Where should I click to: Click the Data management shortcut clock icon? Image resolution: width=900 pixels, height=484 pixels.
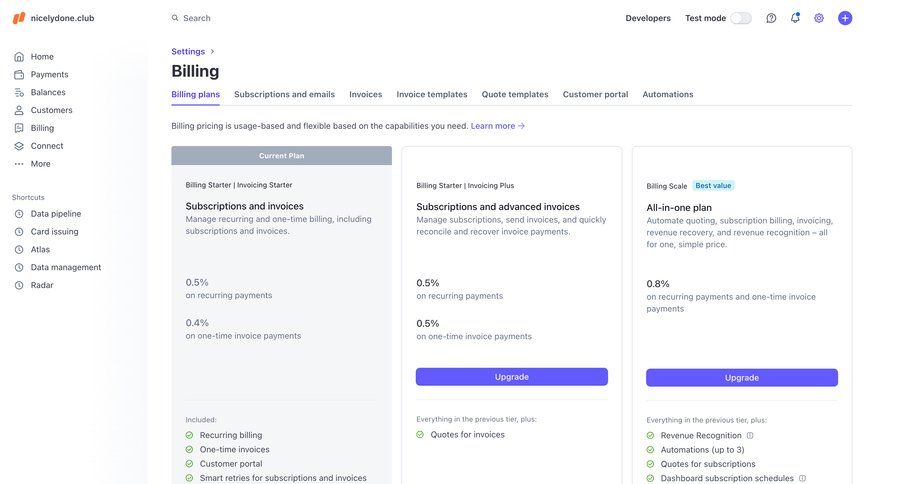pos(19,267)
